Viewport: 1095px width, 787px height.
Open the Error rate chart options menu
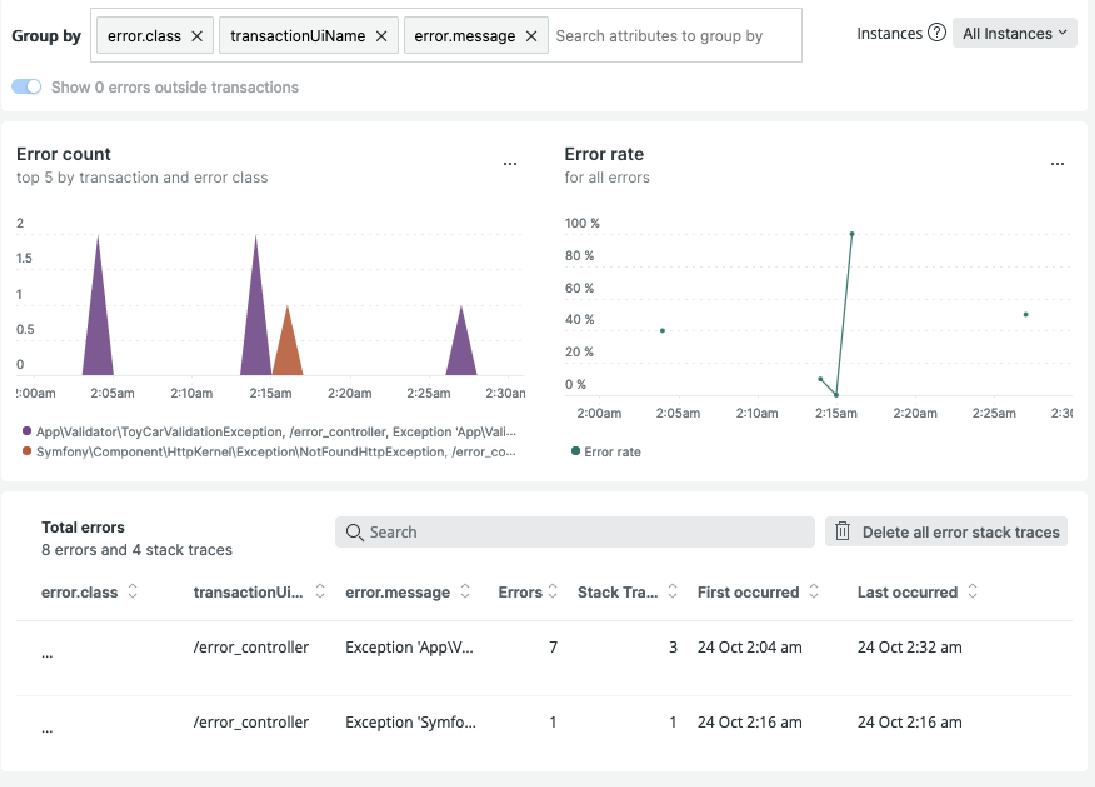coord(1057,163)
